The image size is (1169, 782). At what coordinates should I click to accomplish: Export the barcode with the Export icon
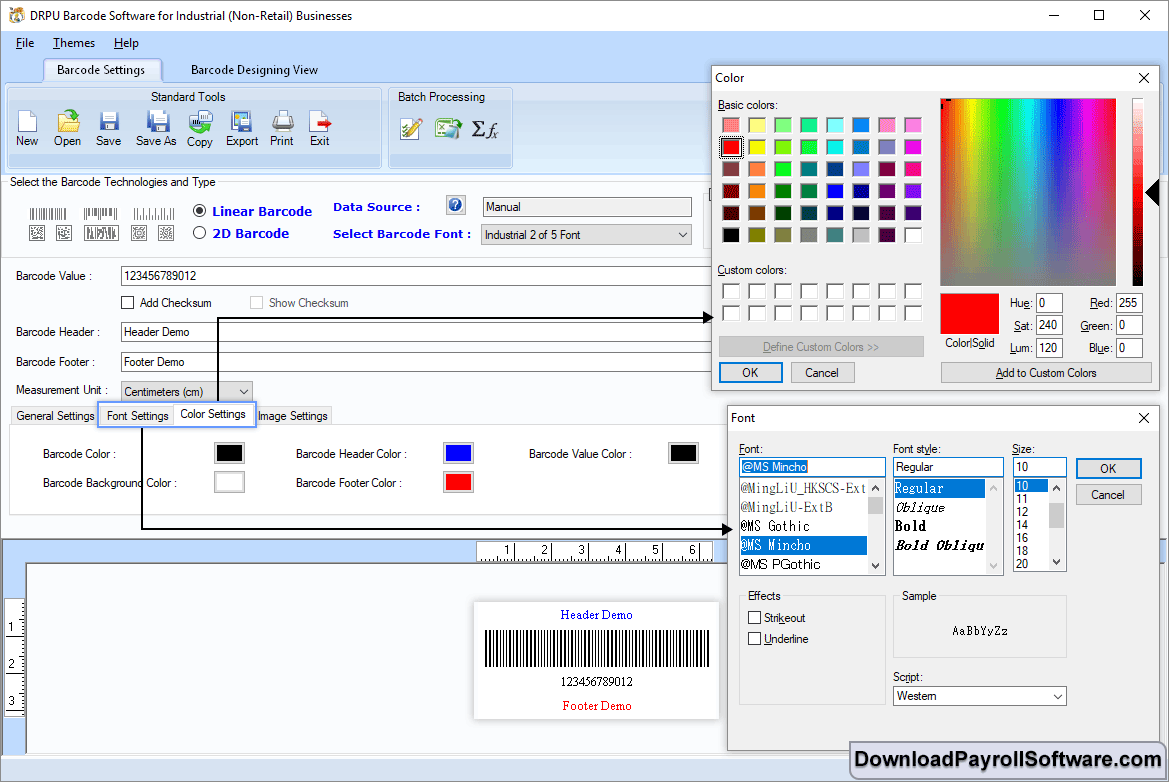[x=241, y=121]
